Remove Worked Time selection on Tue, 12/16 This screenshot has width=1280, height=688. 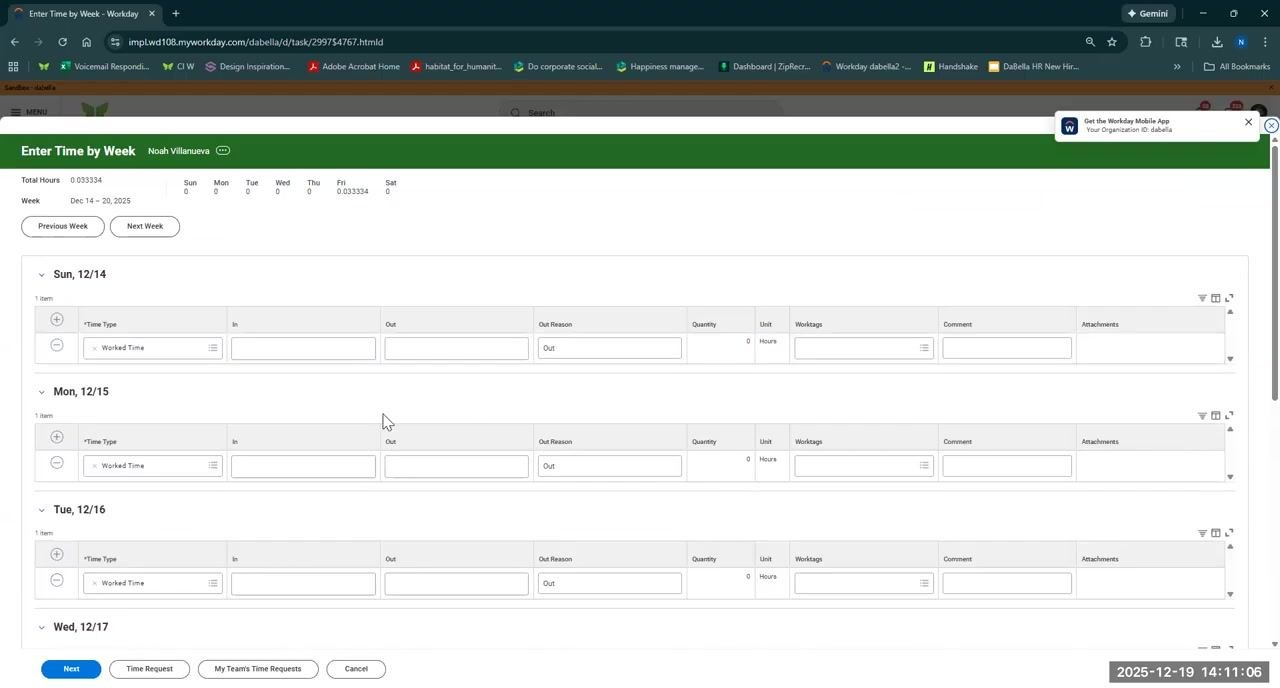pyautogui.click(x=94, y=583)
